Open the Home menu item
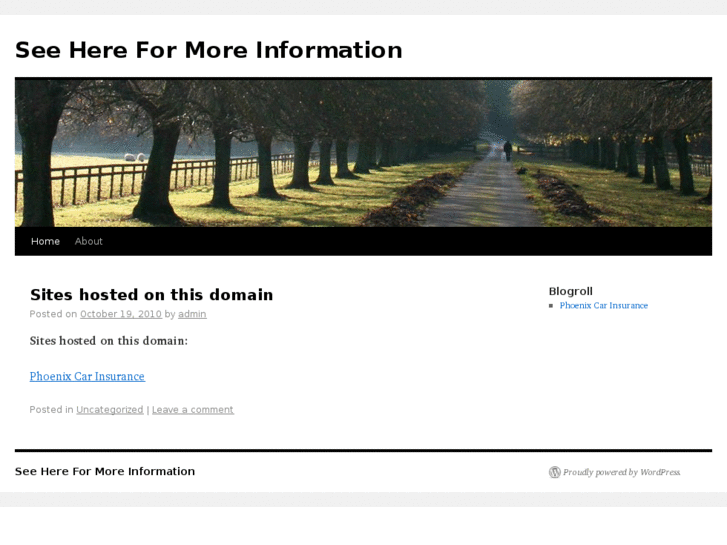Image resolution: width=727 pixels, height=545 pixels. click(x=45, y=241)
